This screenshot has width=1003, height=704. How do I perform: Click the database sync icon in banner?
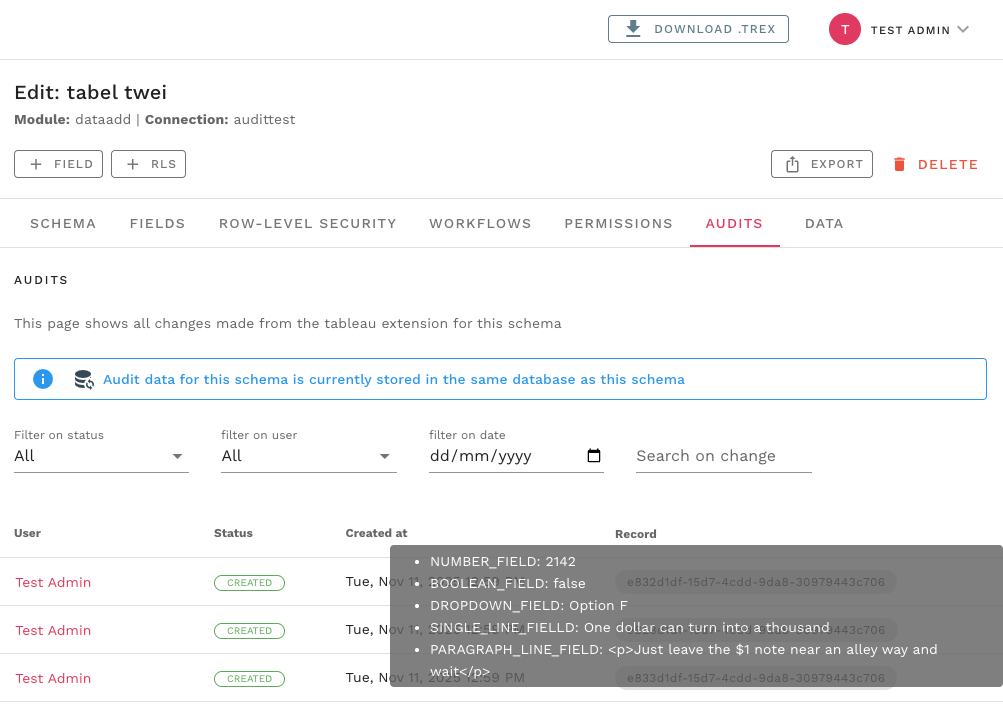pyautogui.click(x=84, y=379)
